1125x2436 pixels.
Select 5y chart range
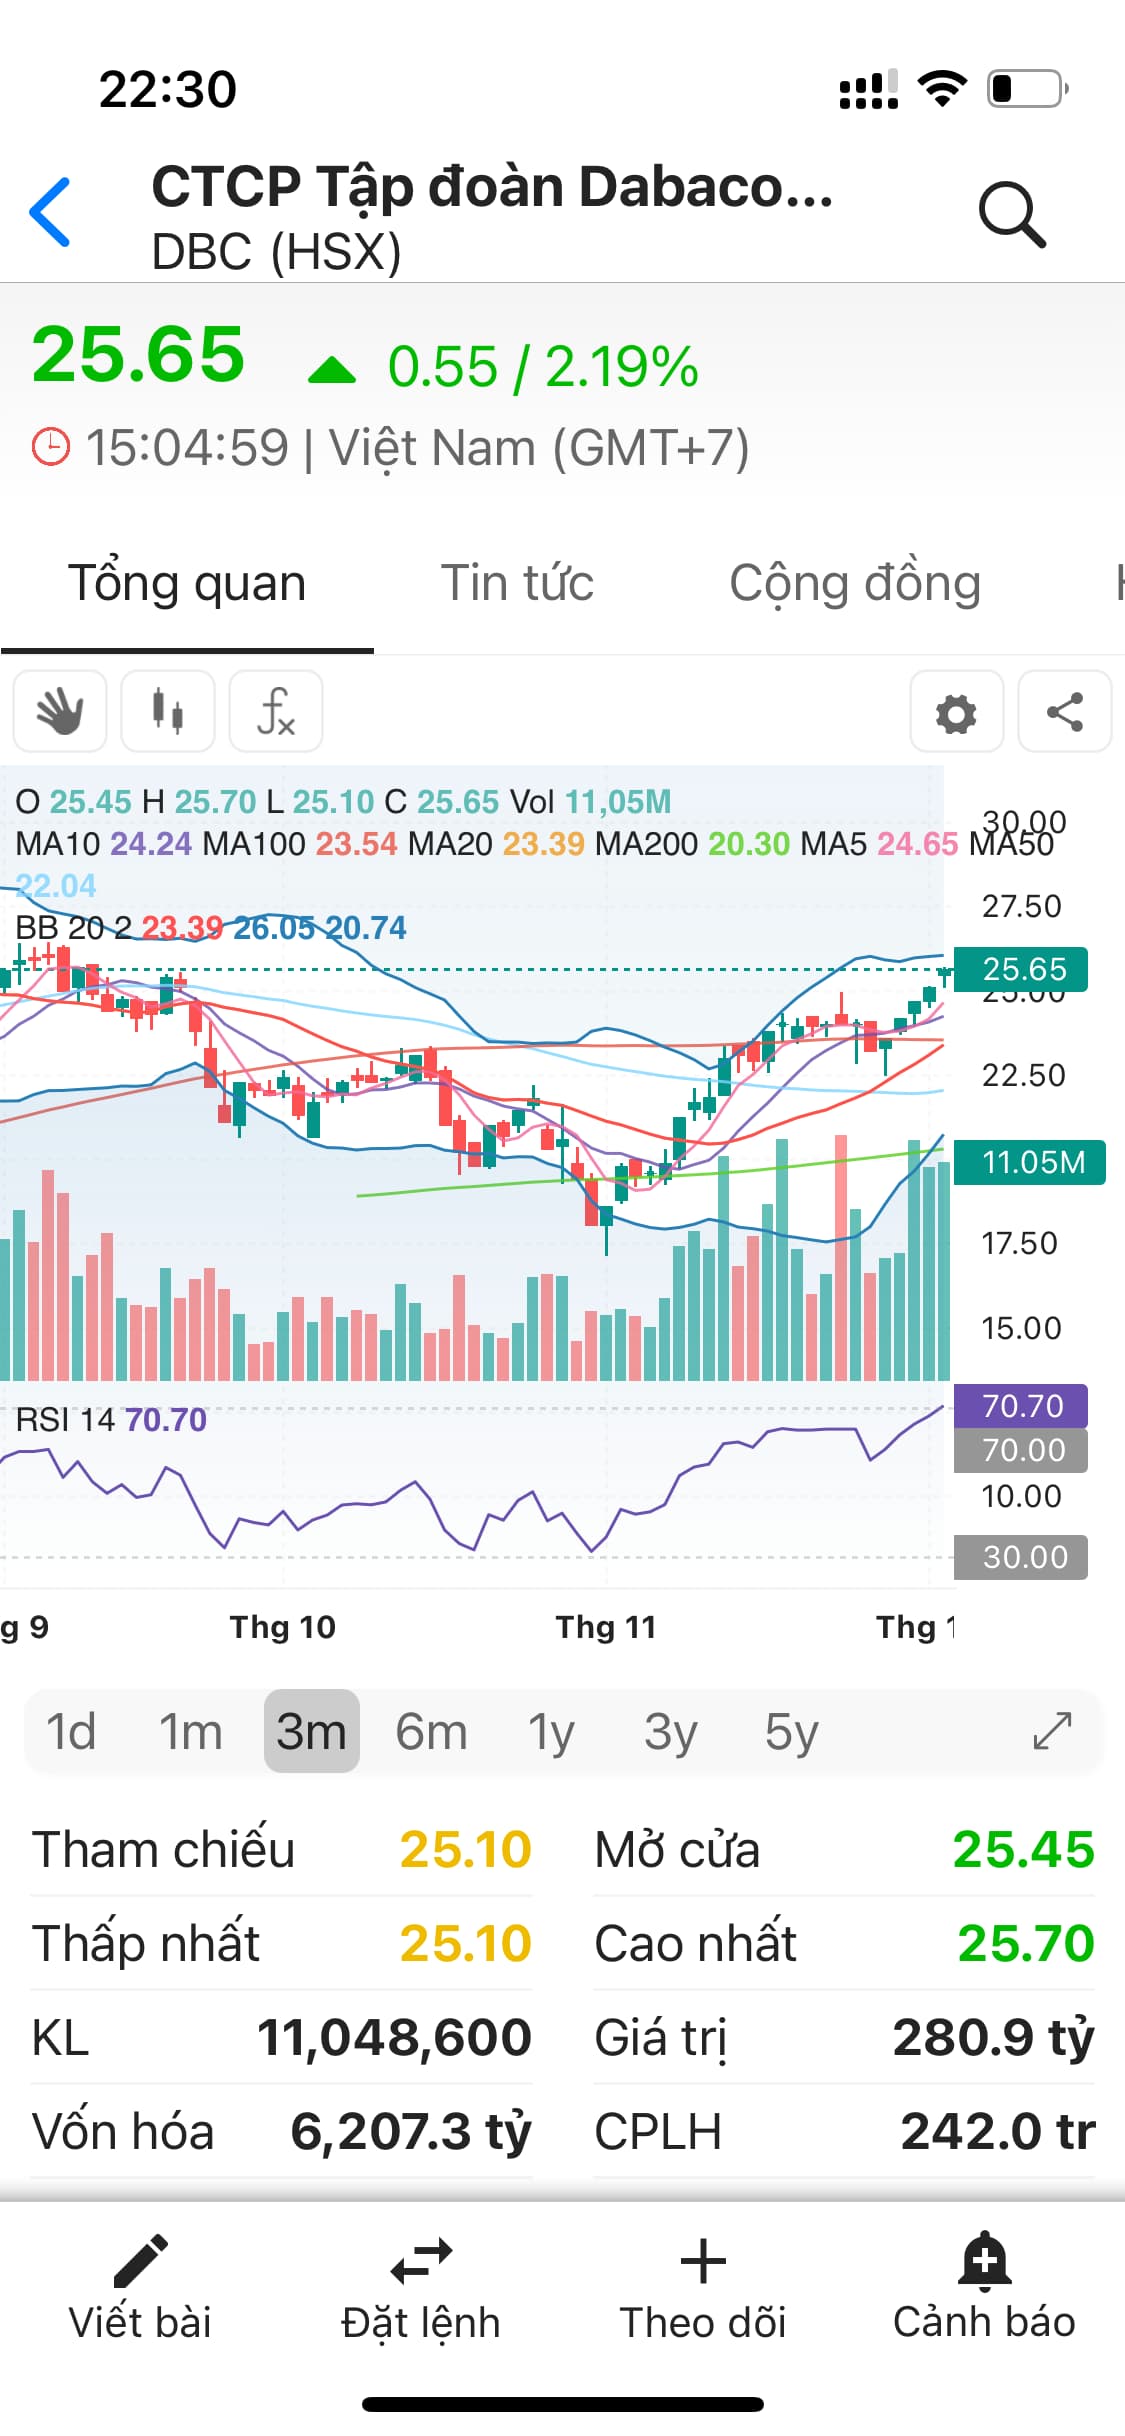pos(791,1731)
